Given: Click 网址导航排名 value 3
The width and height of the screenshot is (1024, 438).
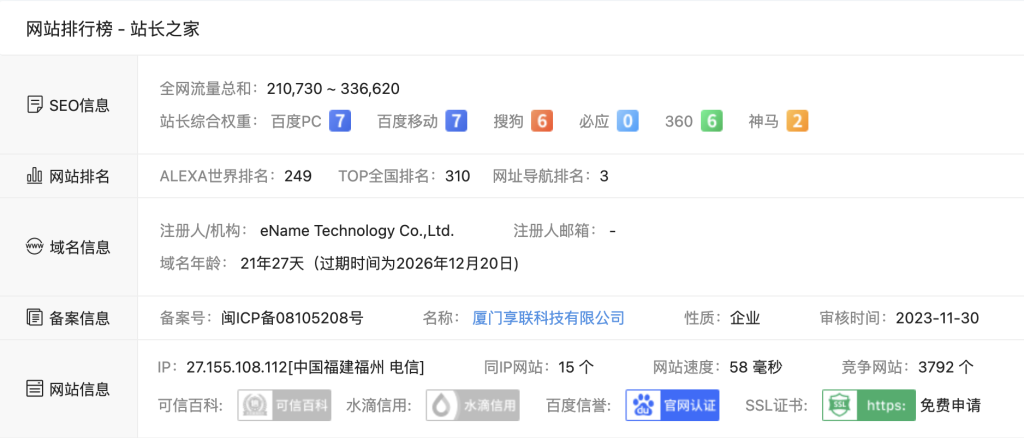Looking at the screenshot, I should pos(604,176).
